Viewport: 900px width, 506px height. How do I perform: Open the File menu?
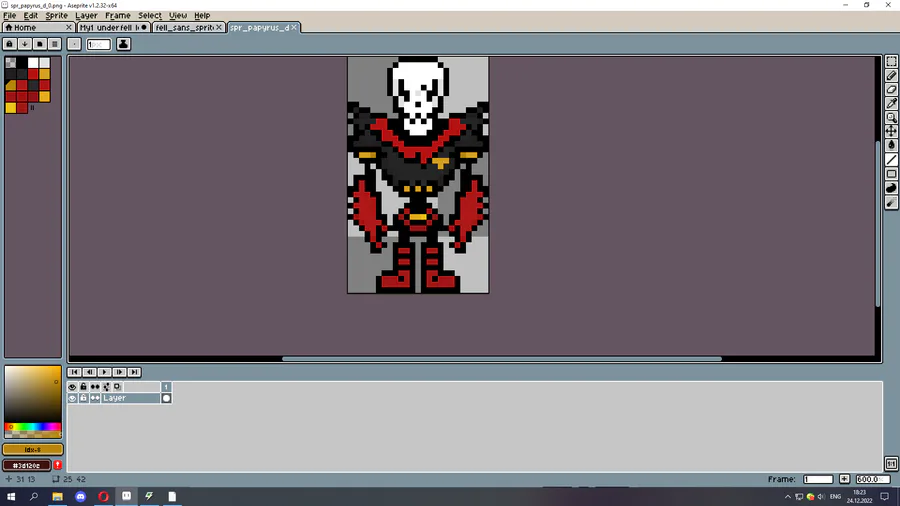click(10, 15)
